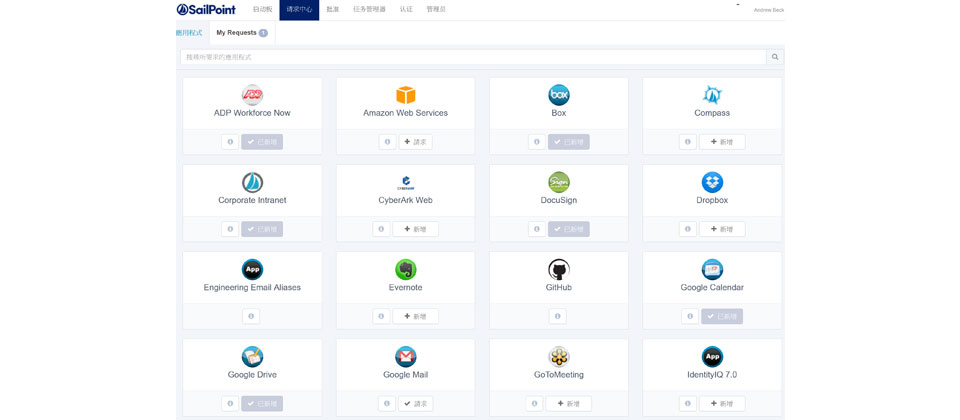The image size is (960, 420).
Task: Click the IdentityIQ 7.0 App icon
Action: coord(712,357)
